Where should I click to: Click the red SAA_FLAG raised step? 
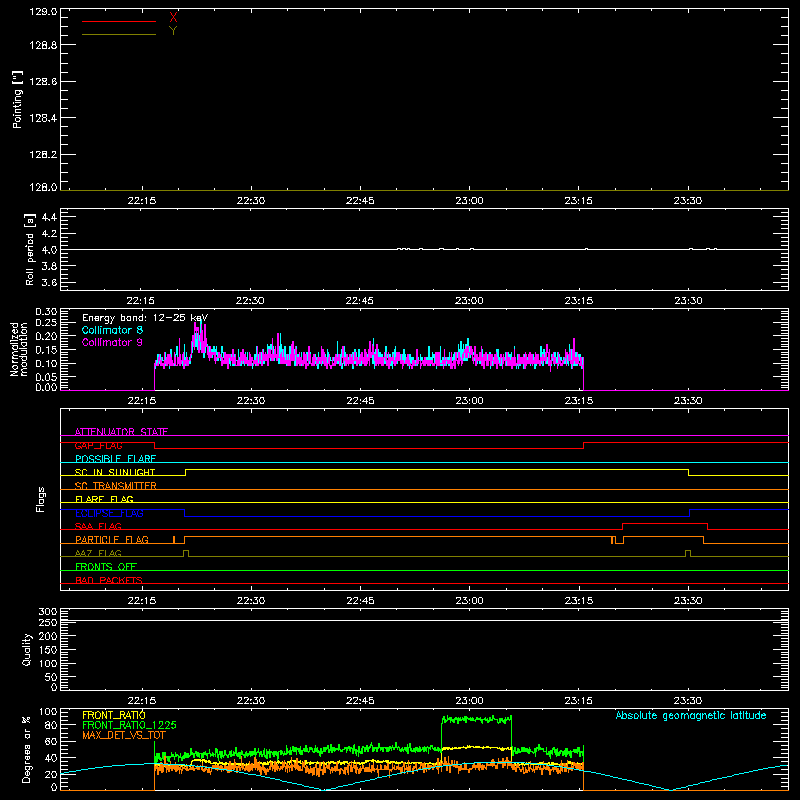tap(665, 524)
